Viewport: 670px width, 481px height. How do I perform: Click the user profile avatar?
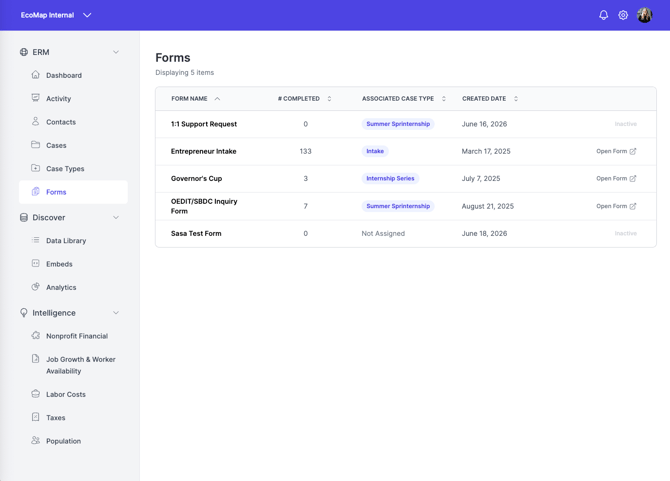click(644, 15)
